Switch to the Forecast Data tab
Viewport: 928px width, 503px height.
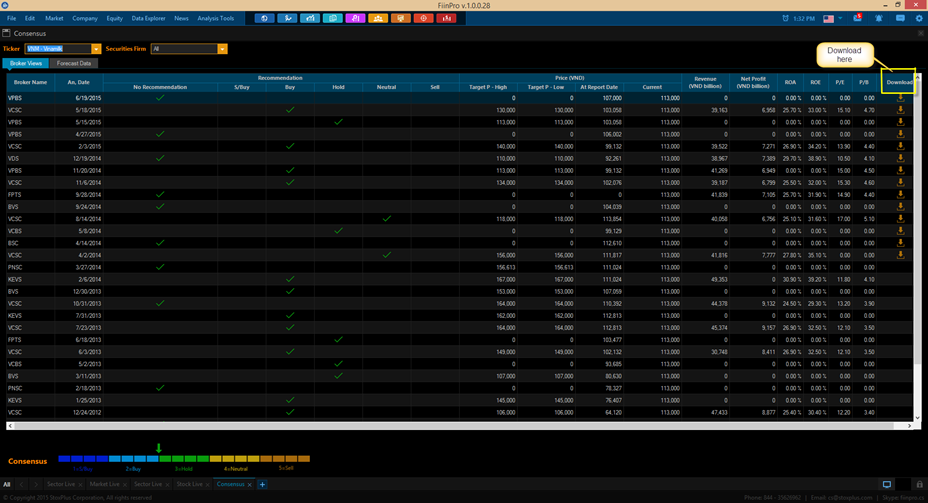click(x=74, y=63)
